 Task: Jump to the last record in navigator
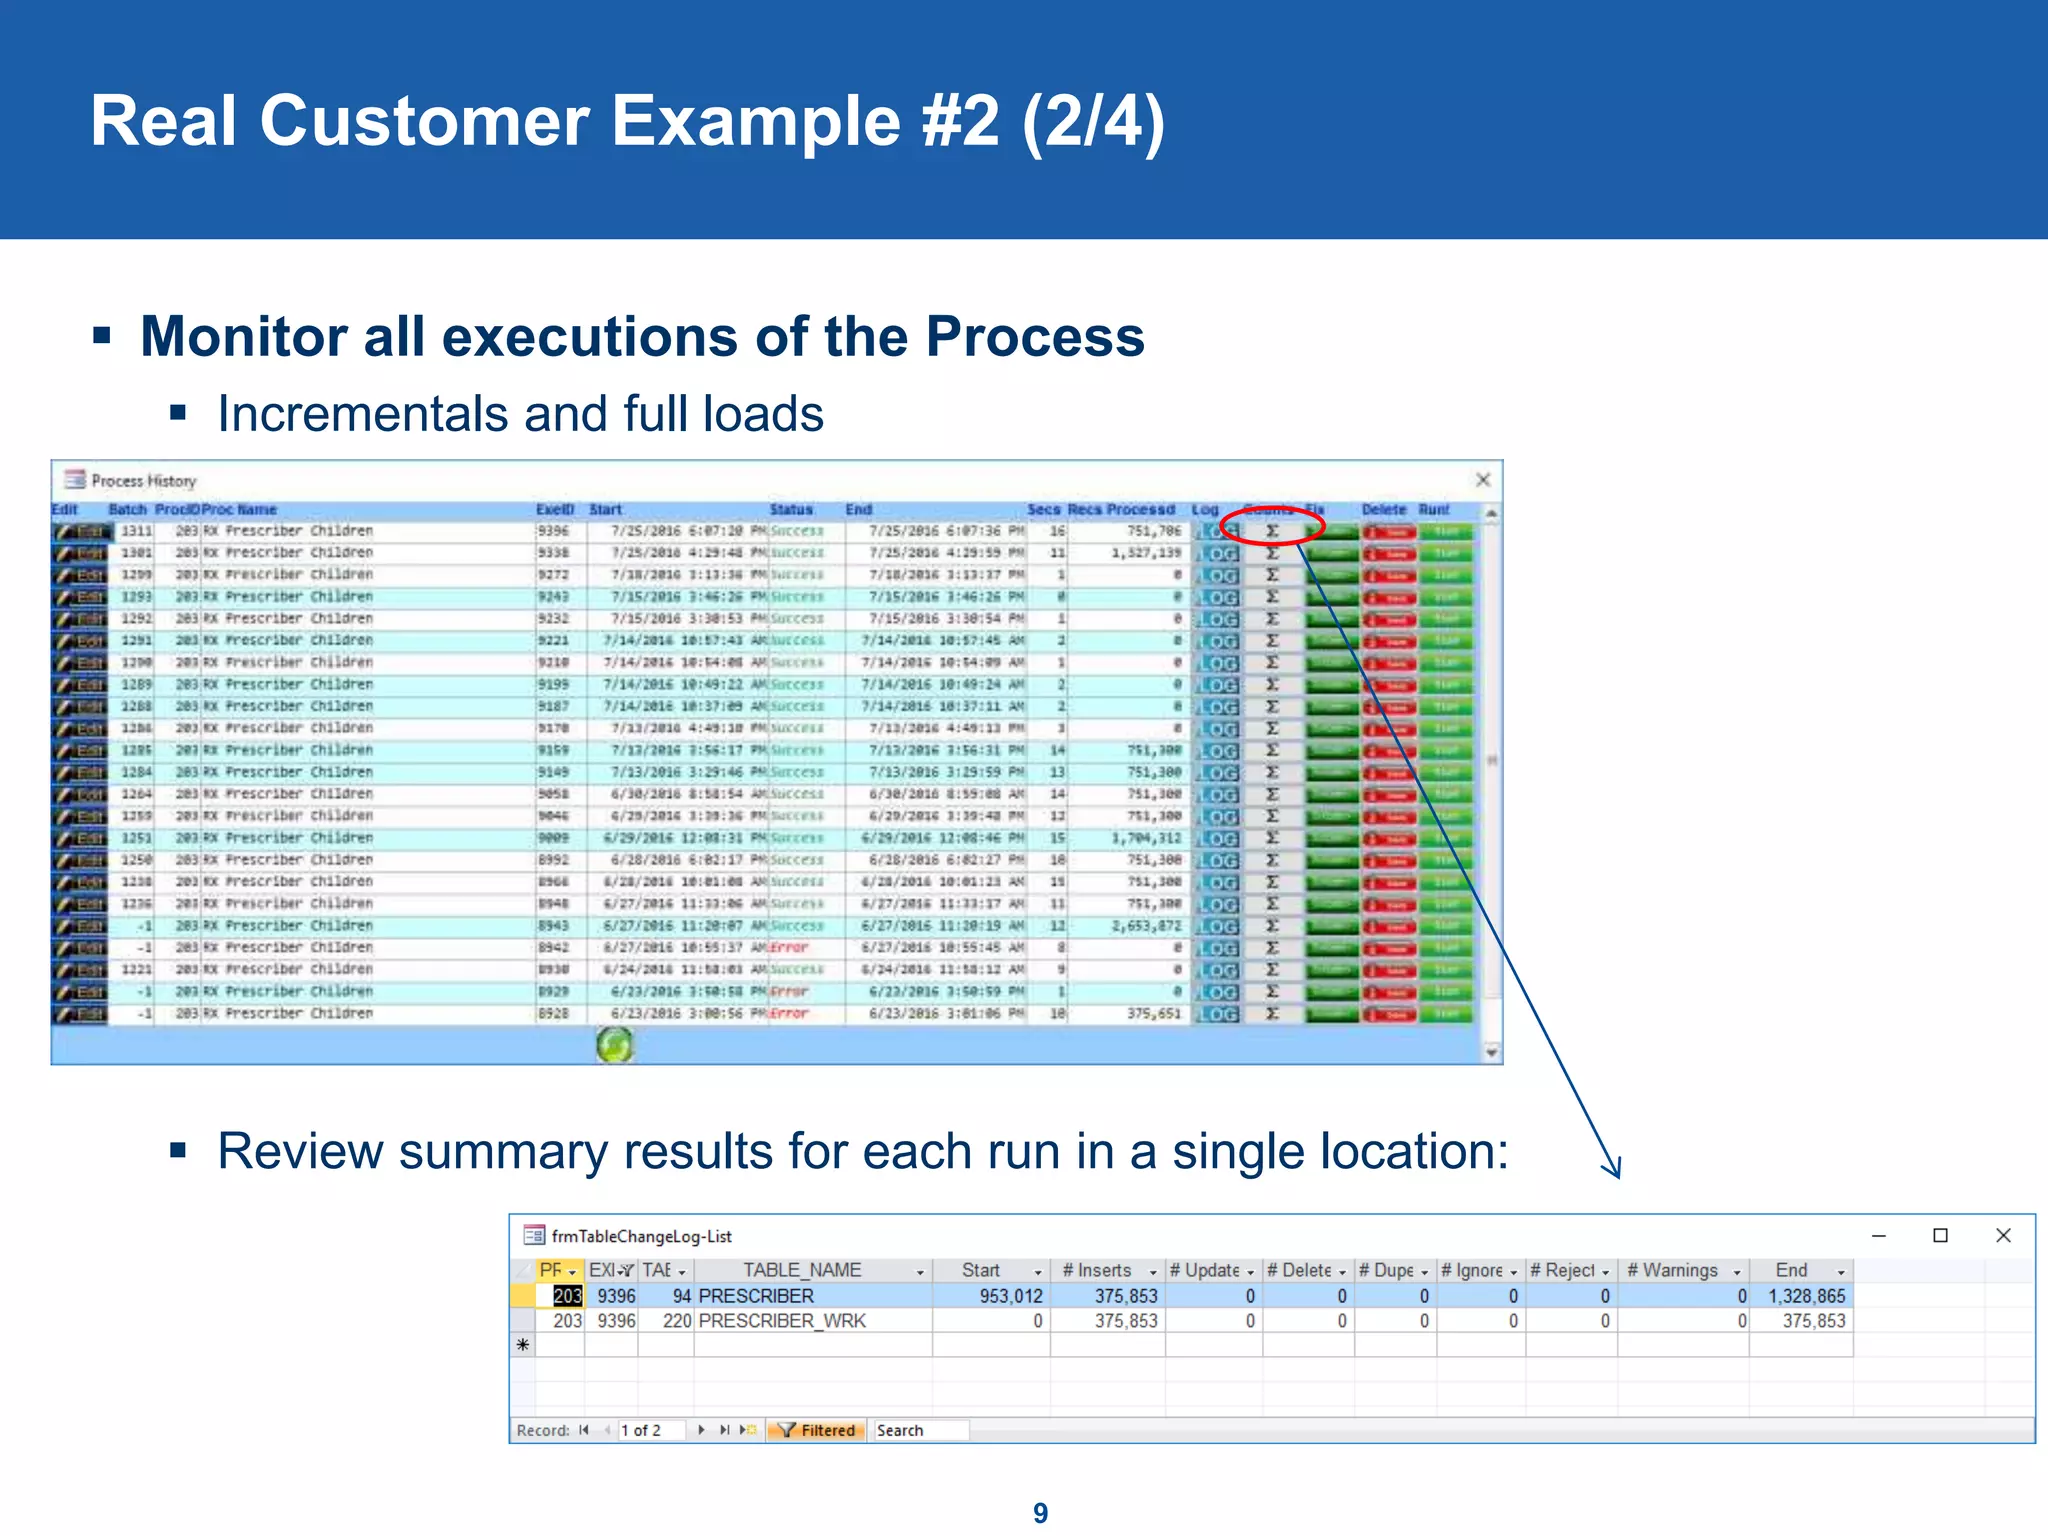point(724,1430)
